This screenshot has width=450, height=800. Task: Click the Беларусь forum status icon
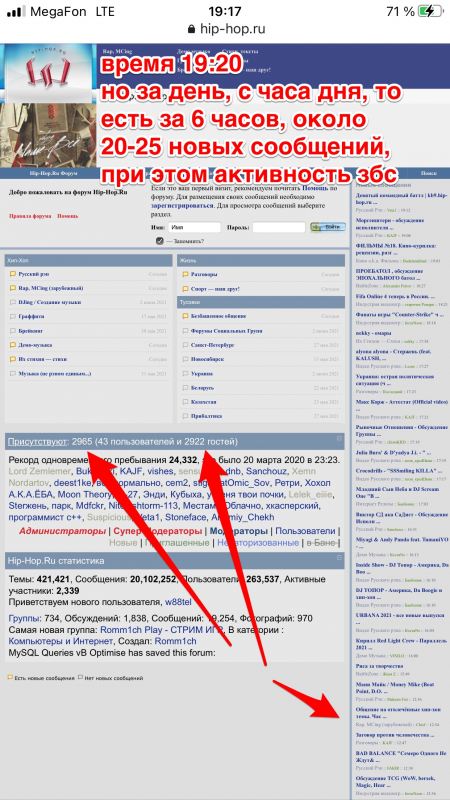tap(185, 388)
